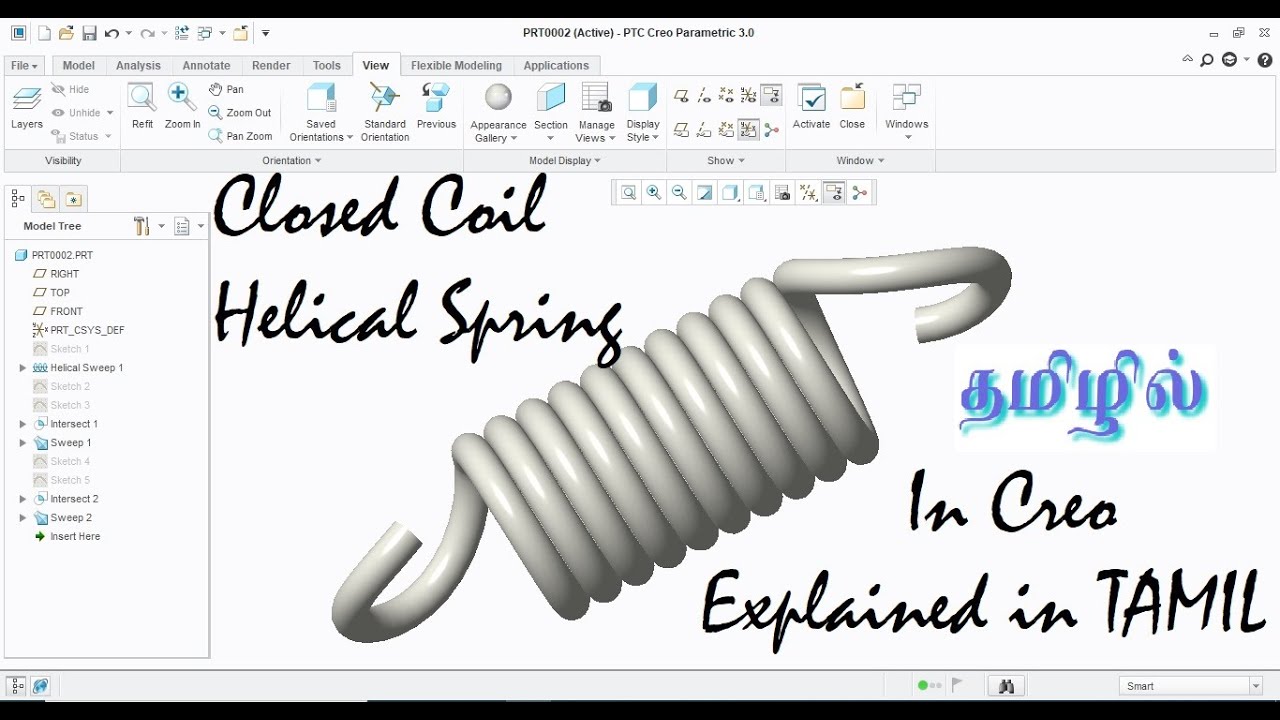Apply Standard Orientation
1280x720 pixels.
[x=385, y=113]
